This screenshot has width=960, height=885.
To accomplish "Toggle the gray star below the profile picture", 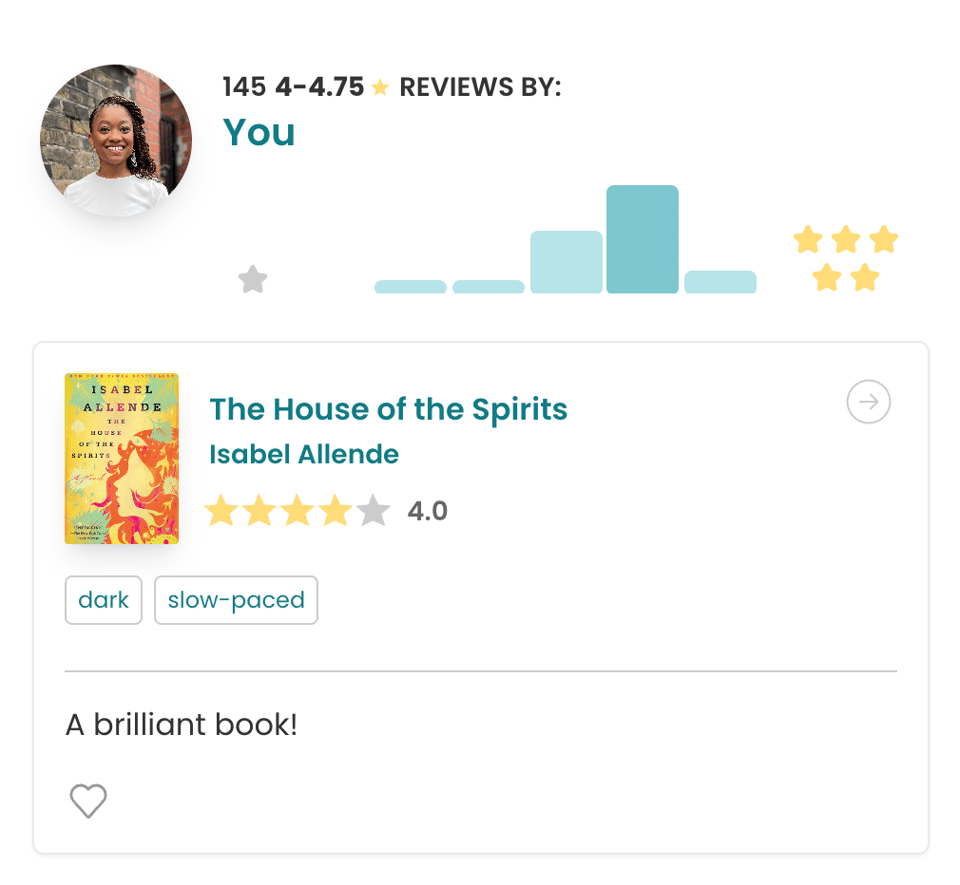I will (x=252, y=279).
